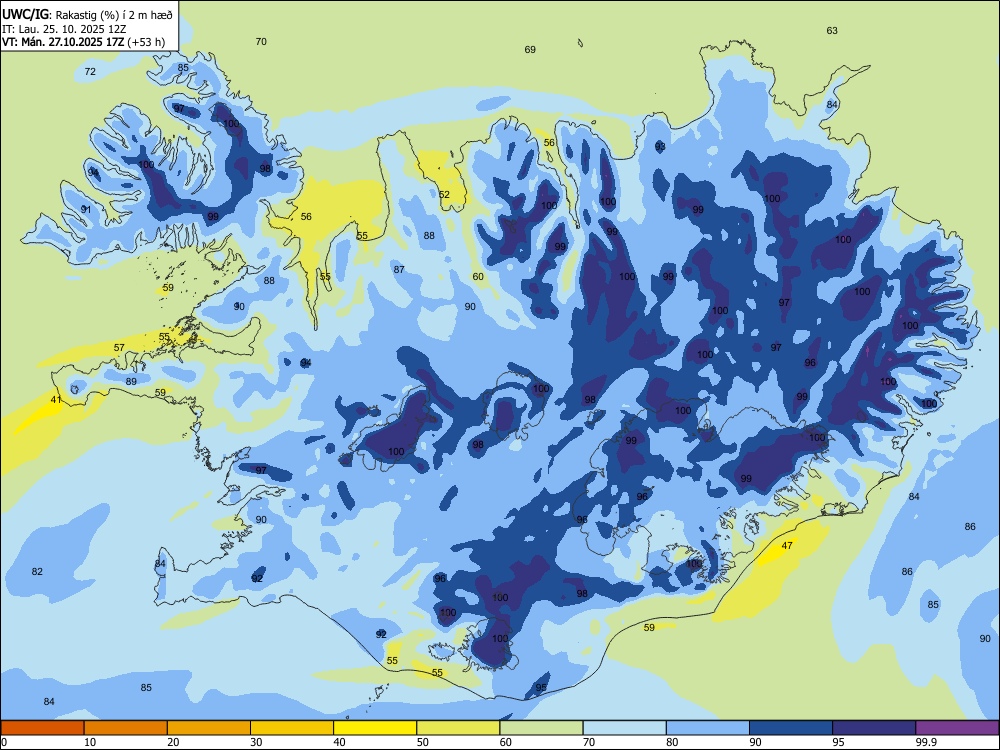The image size is (1000, 750).
Task: Click the 50–60 pale yellow legend swatch
Action: tap(458, 728)
